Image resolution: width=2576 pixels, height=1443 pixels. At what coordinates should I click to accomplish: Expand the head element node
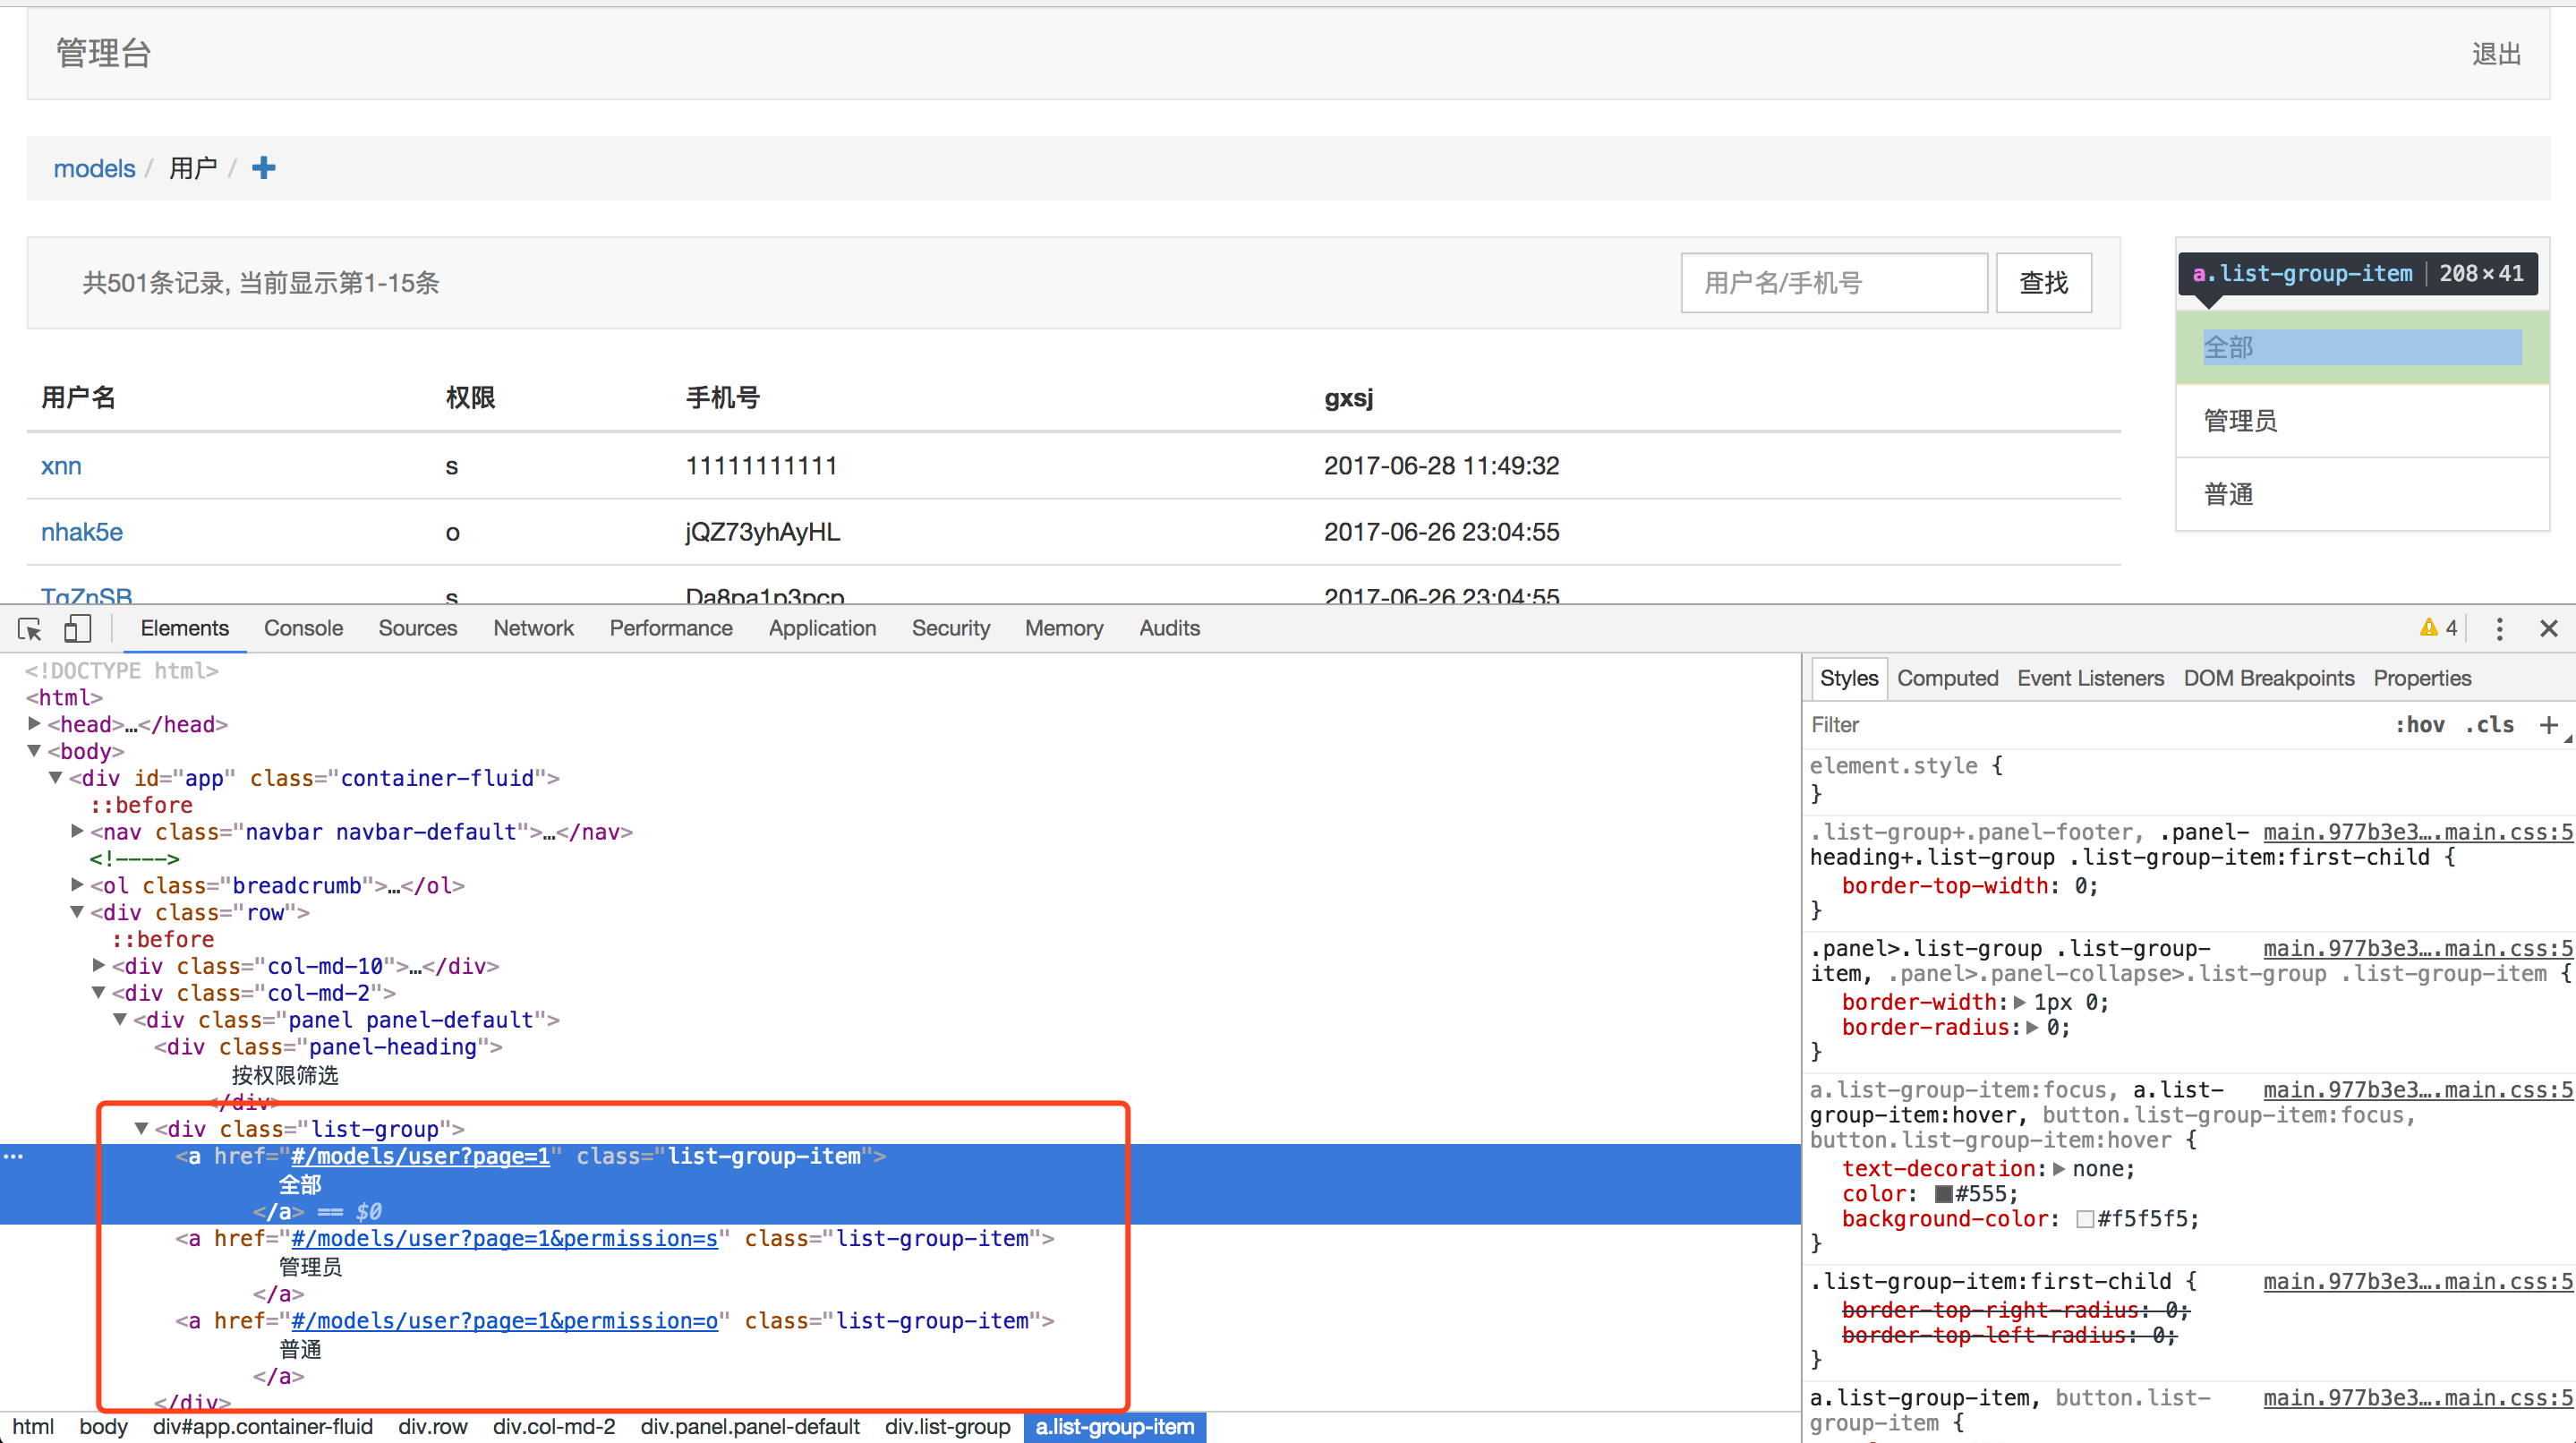pyautogui.click(x=34, y=724)
